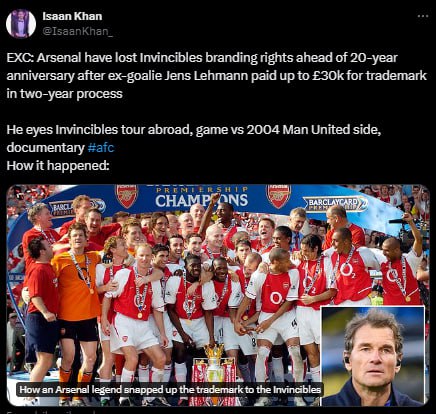436x414 pixels.
Task: Open the three-dot more options menu
Action: click(x=423, y=16)
